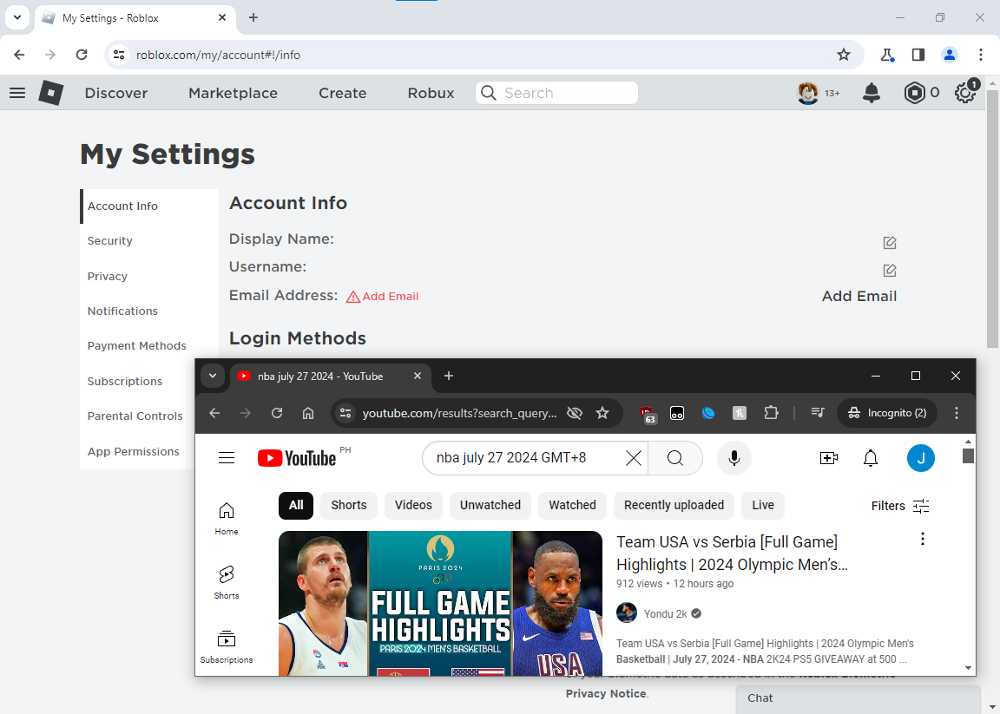Open the side panel in the Roblox window
Viewport: 1000px width, 714px height.
coord(918,55)
